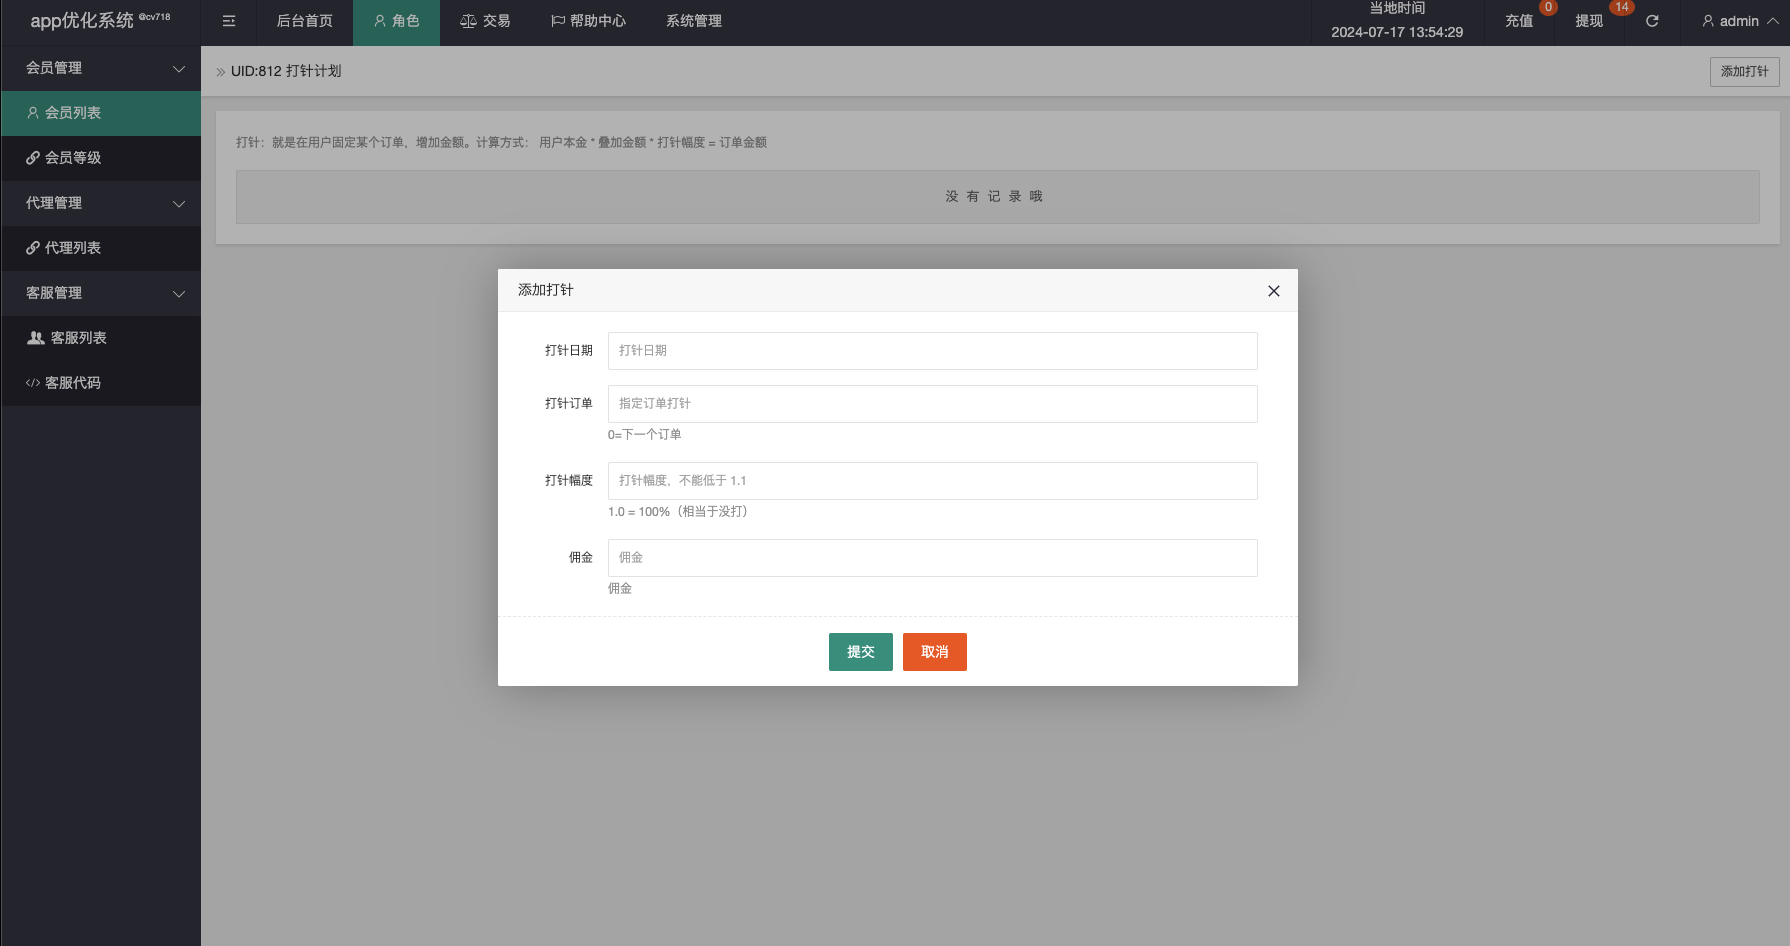Click the refresh icon in top bar
This screenshot has width=1790, height=946.
coord(1652,21)
